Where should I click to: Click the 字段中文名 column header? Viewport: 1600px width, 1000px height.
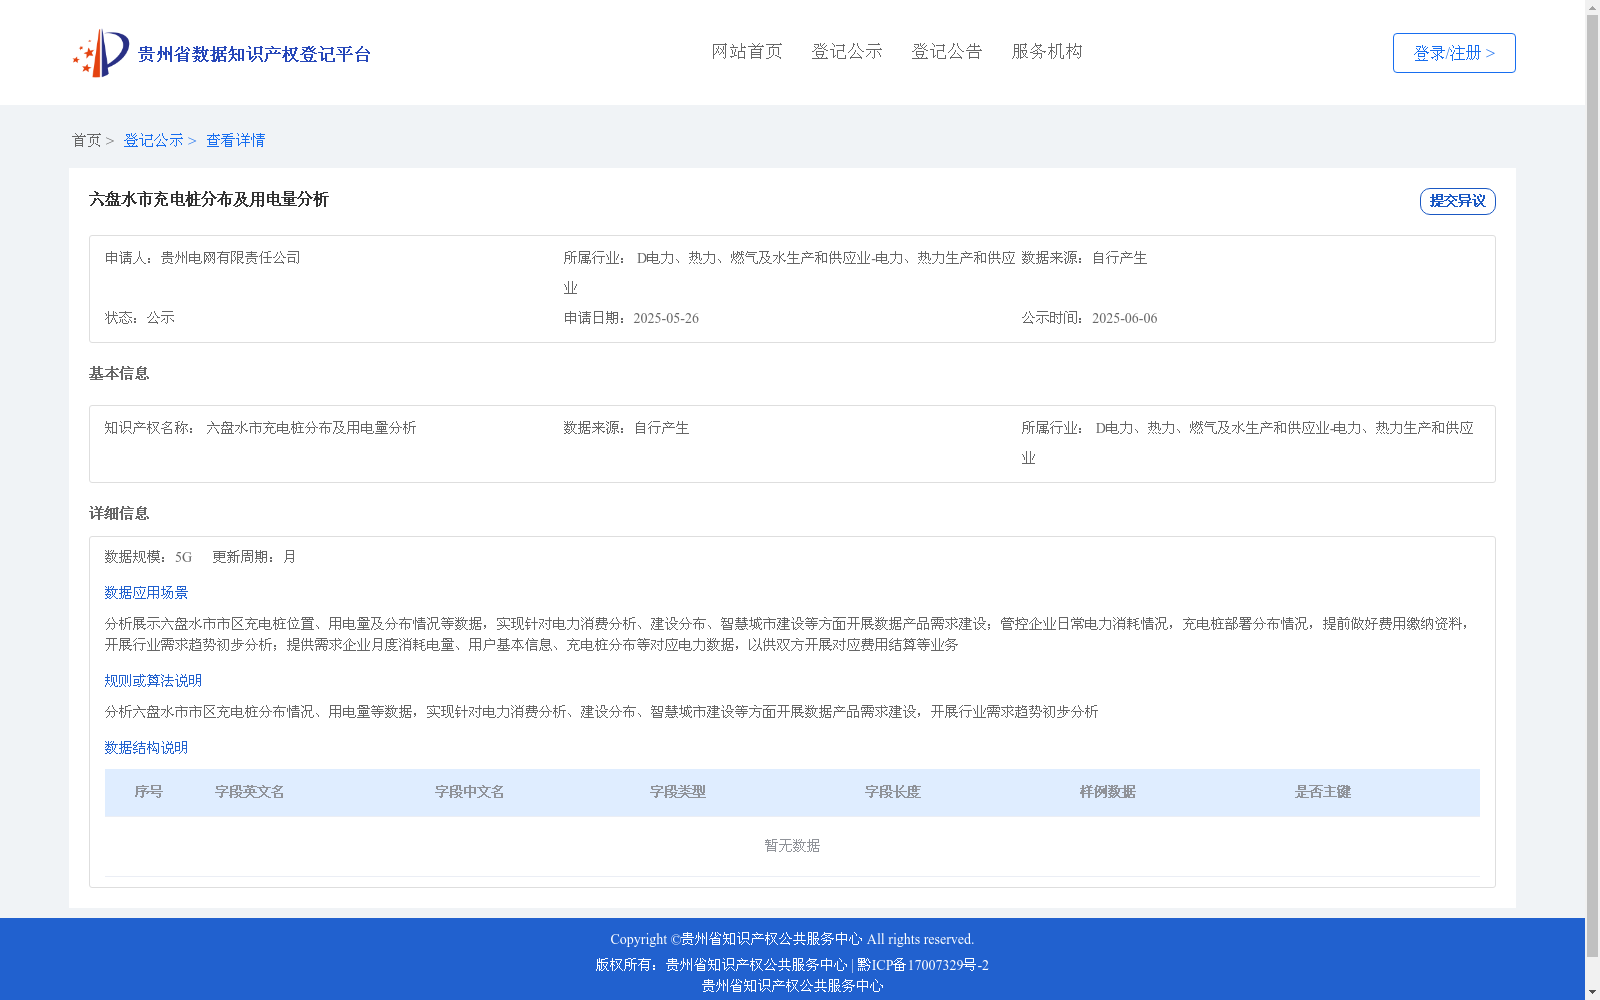point(470,792)
